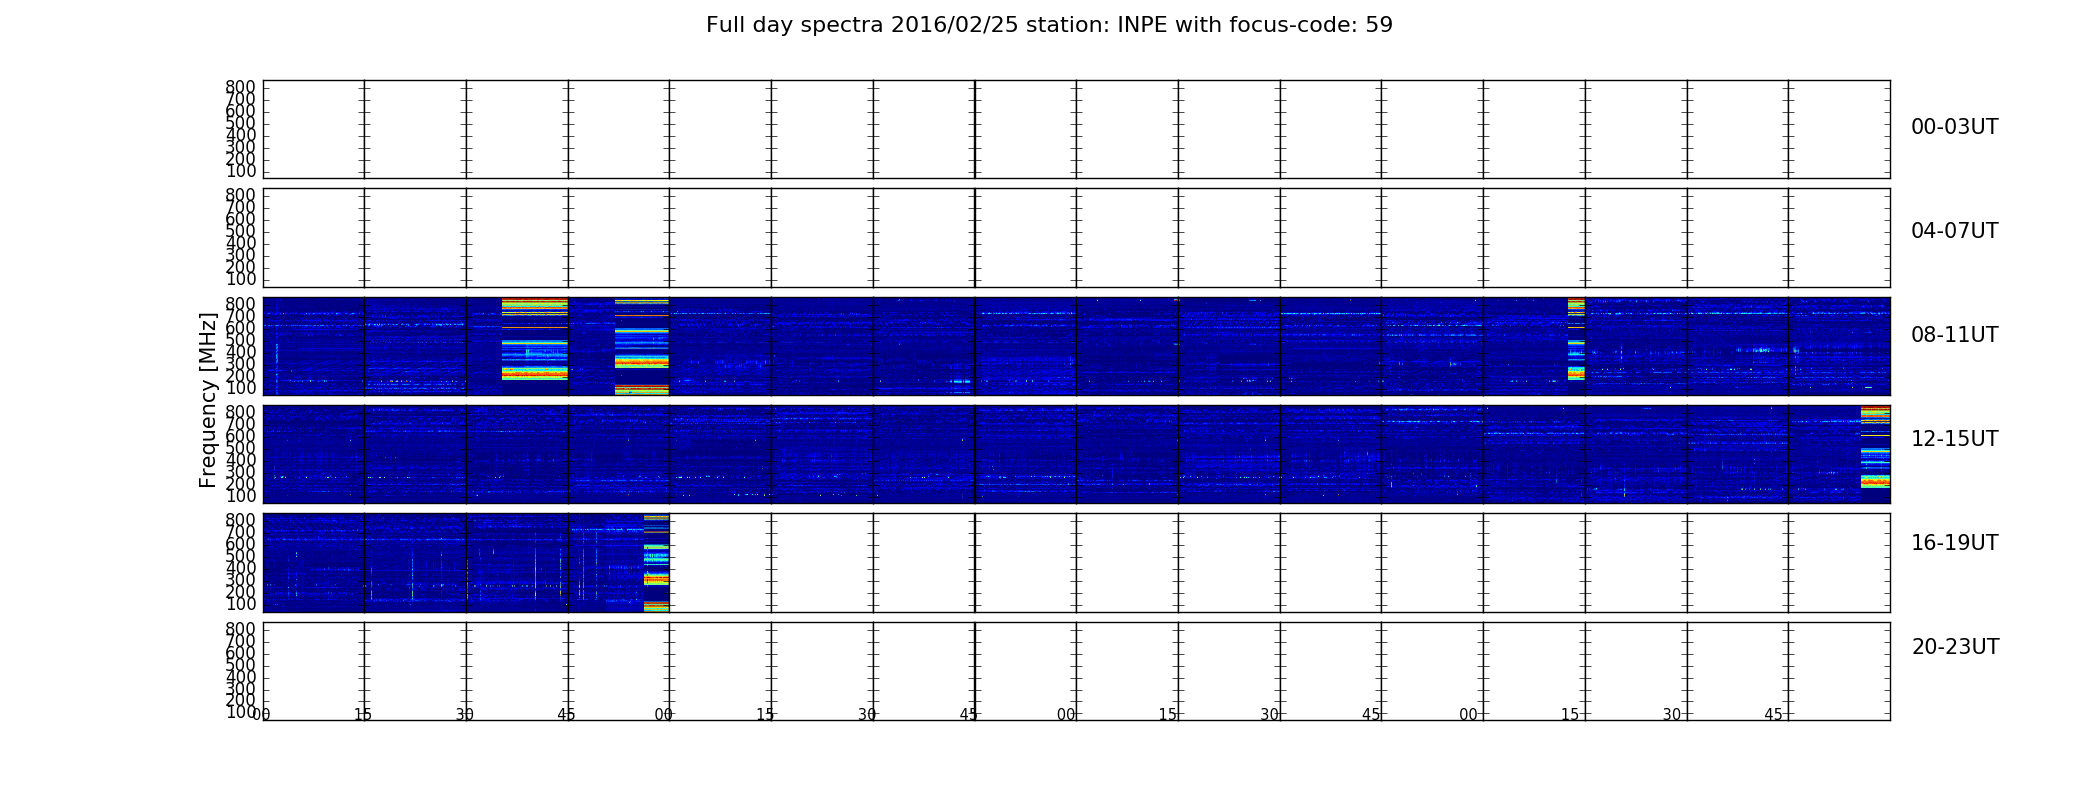The width and height of the screenshot is (2100, 800).
Task: Click the bright band at right end of 12-15UT spectrogram
Action: [1875, 454]
